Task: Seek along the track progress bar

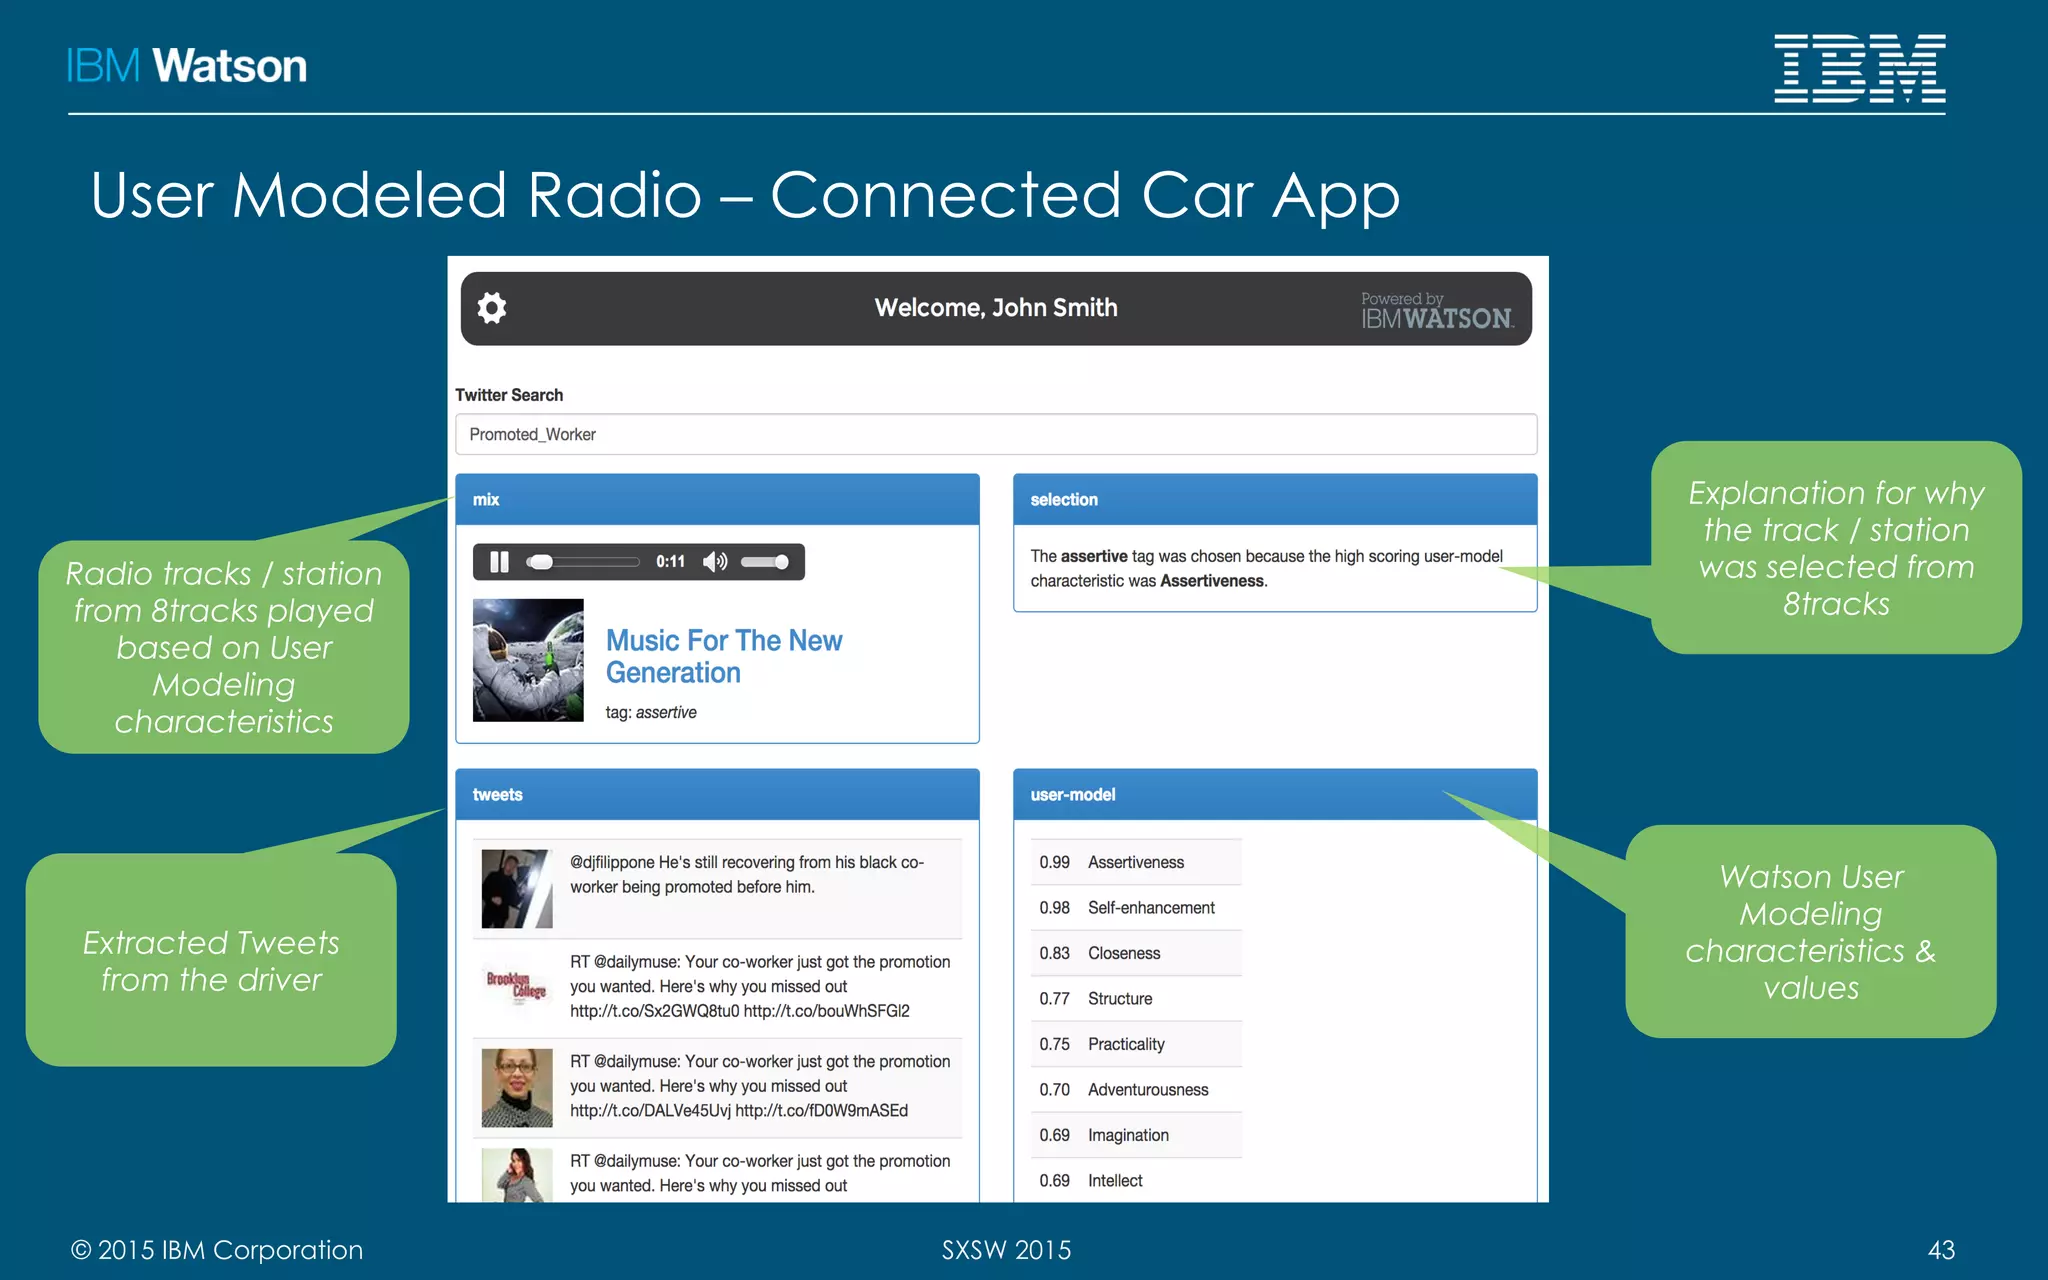Action: [583, 562]
